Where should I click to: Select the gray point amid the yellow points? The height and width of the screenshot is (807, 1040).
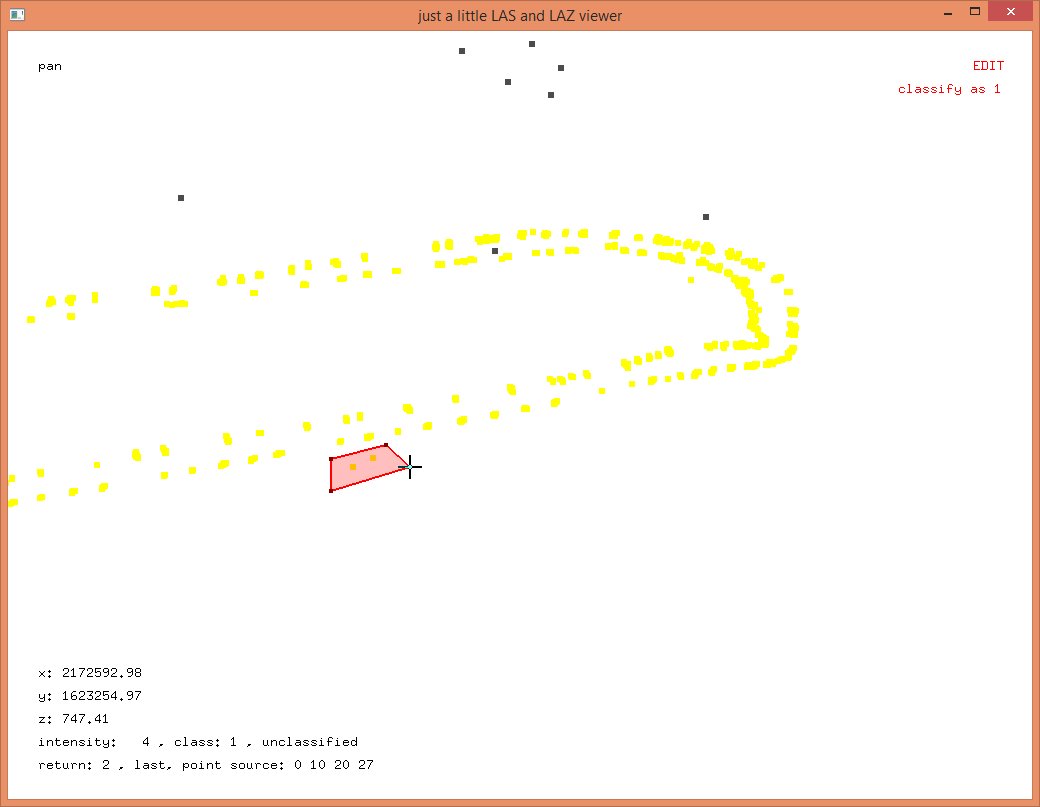pos(495,251)
